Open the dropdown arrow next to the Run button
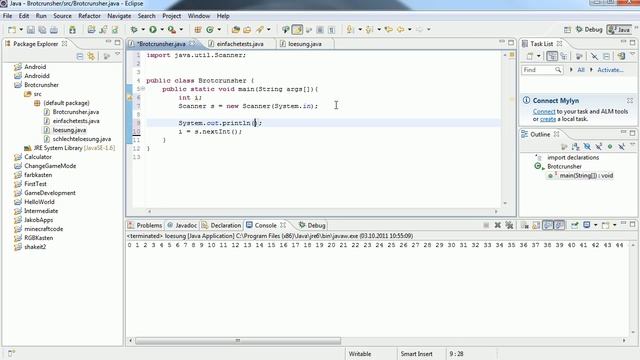This screenshot has width=640, height=360. click(162, 29)
